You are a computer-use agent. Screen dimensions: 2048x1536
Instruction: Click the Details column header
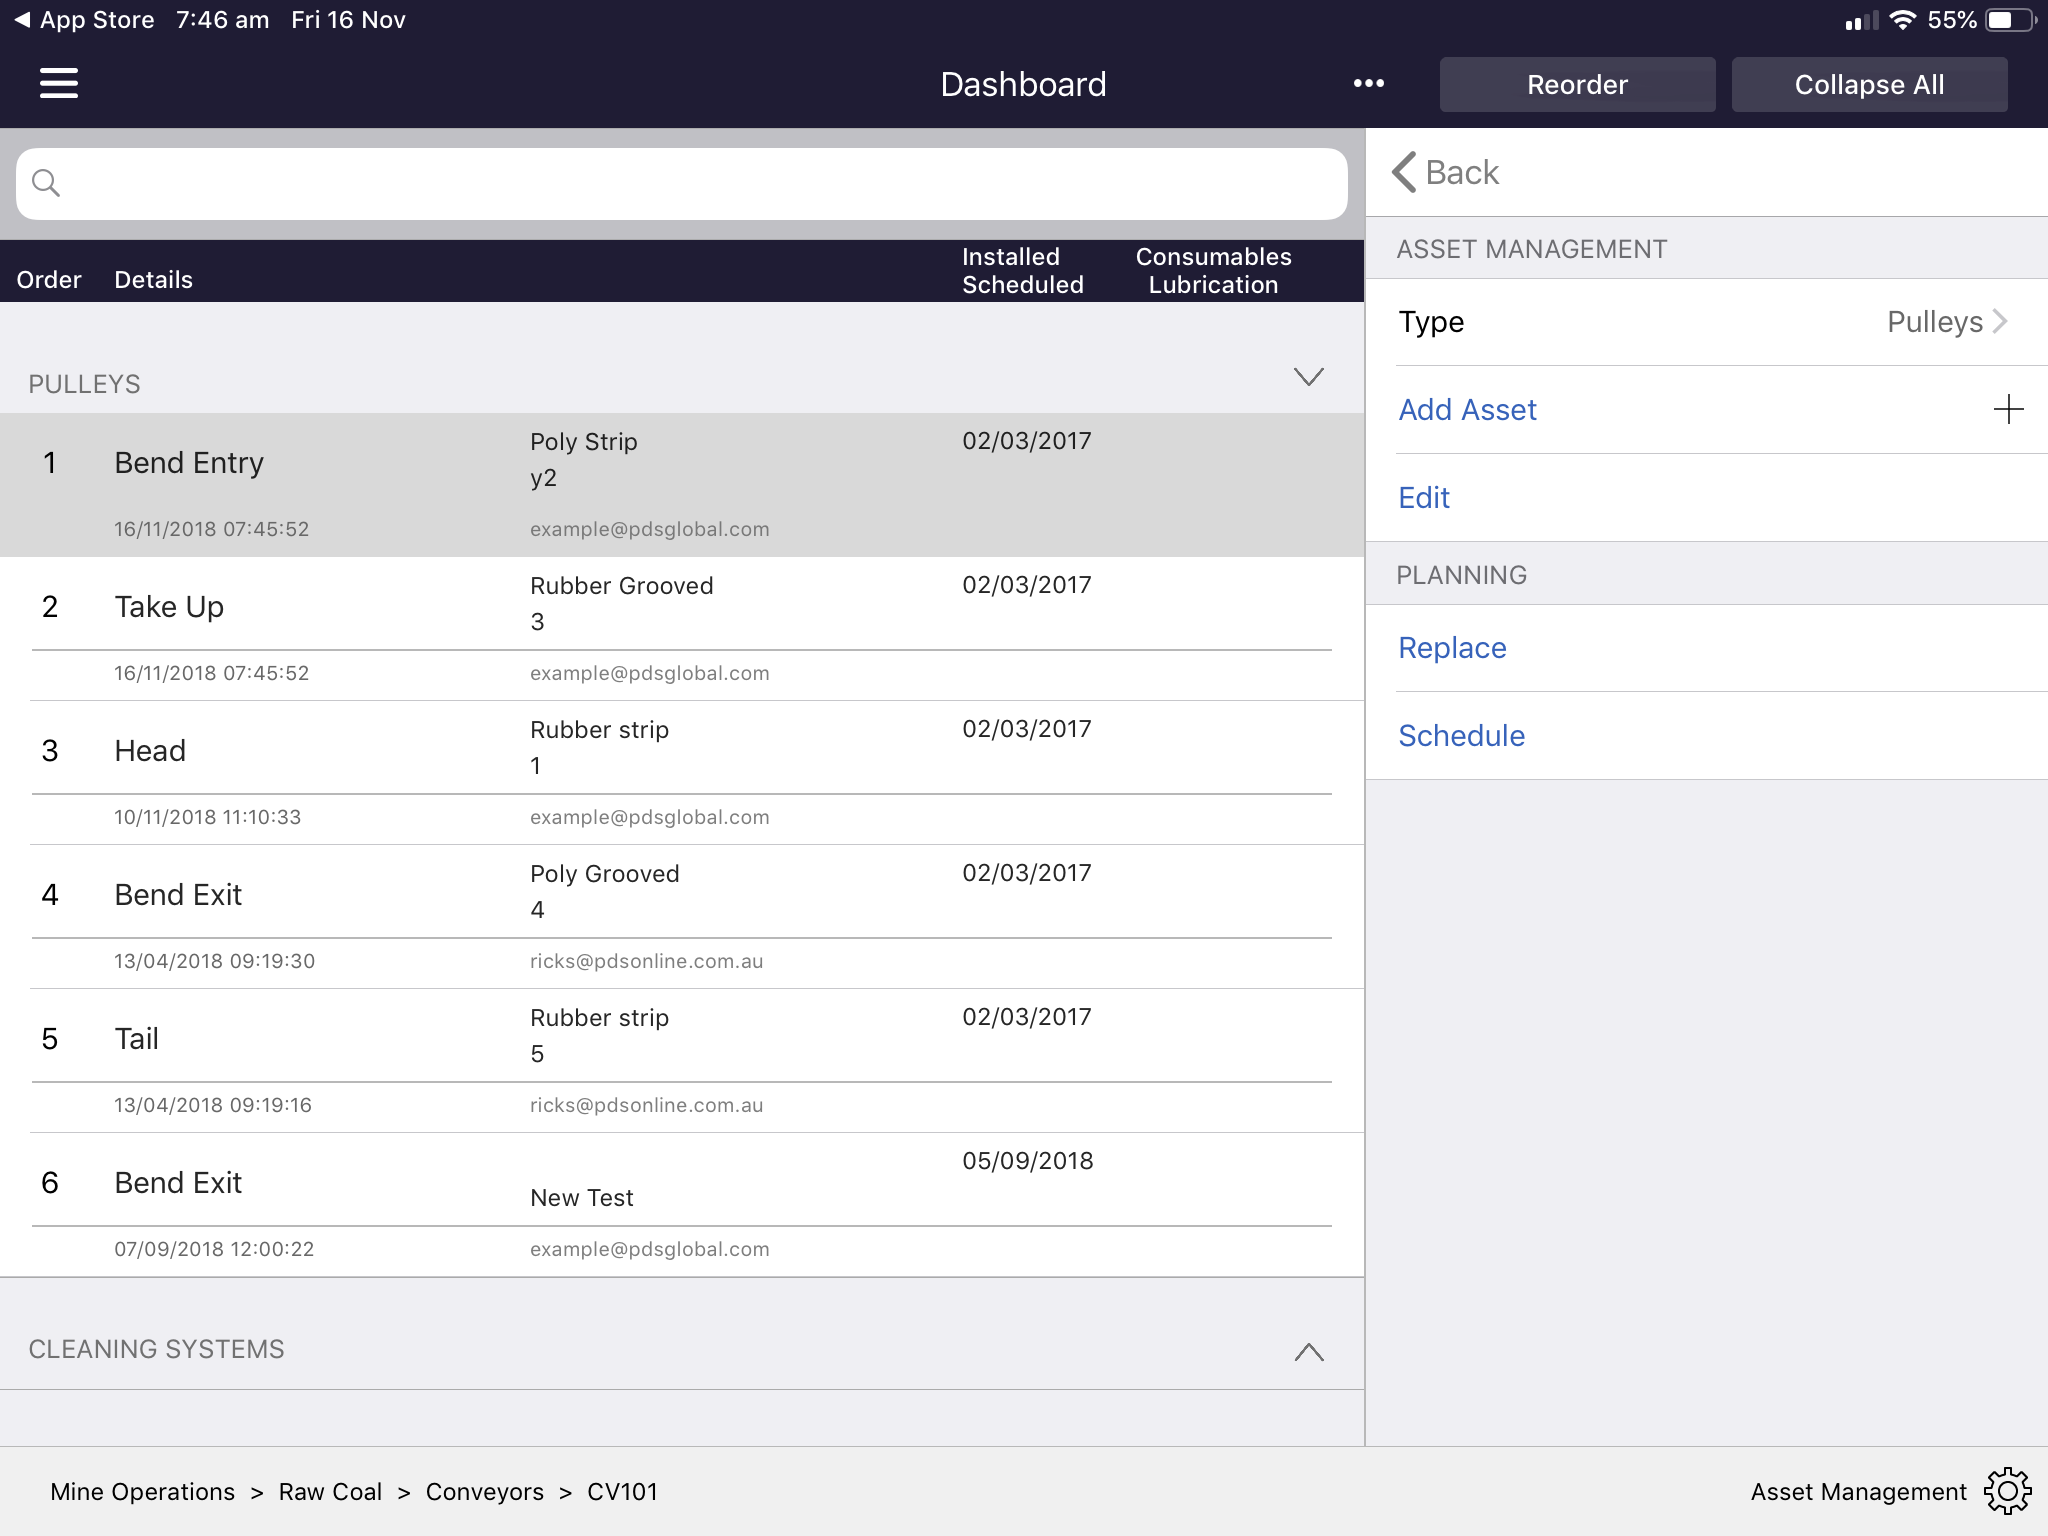(x=153, y=280)
